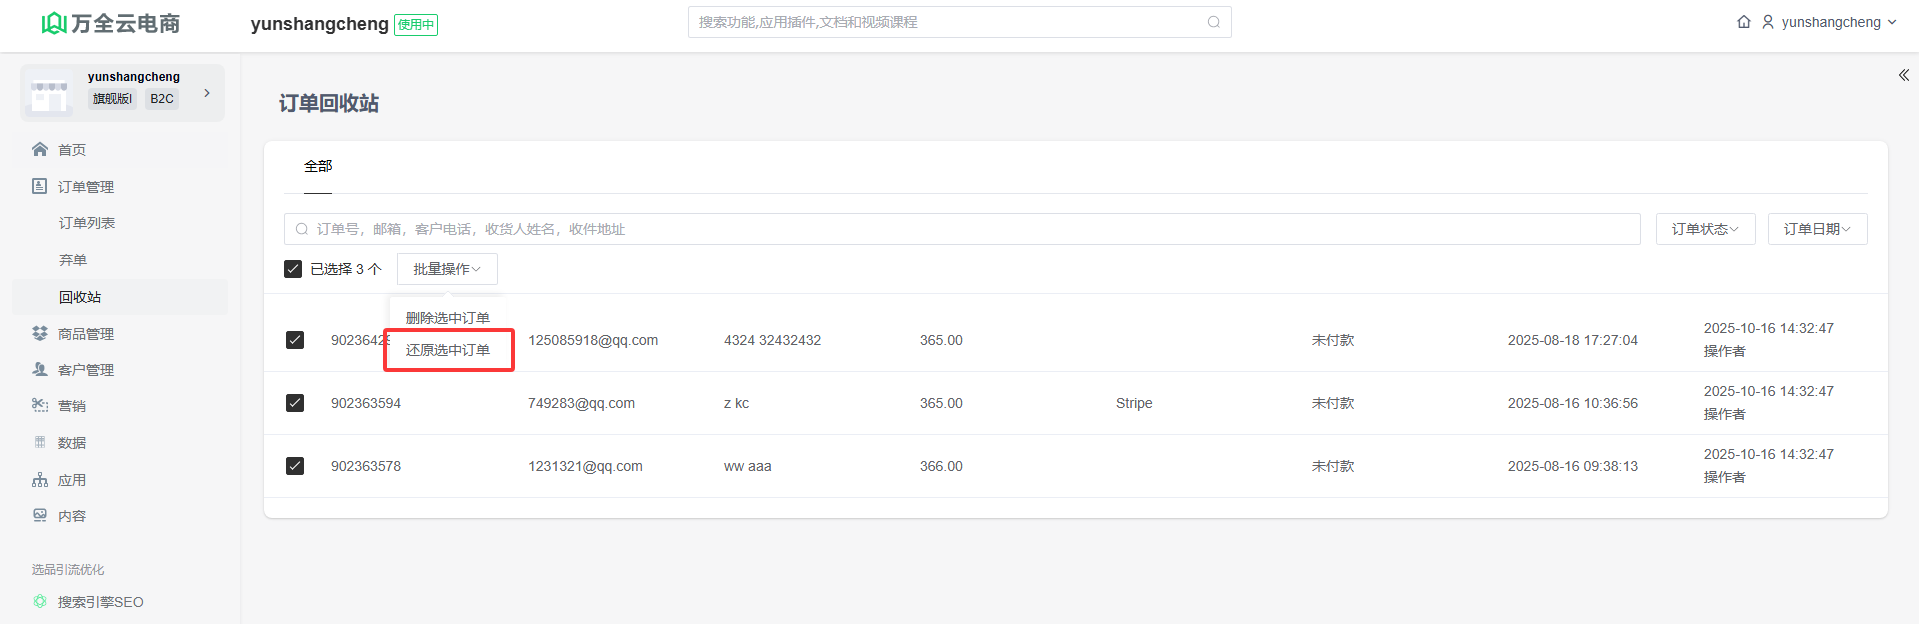Click the home icon in top header
This screenshot has width=1919, height=624.
pos(1744,22)
